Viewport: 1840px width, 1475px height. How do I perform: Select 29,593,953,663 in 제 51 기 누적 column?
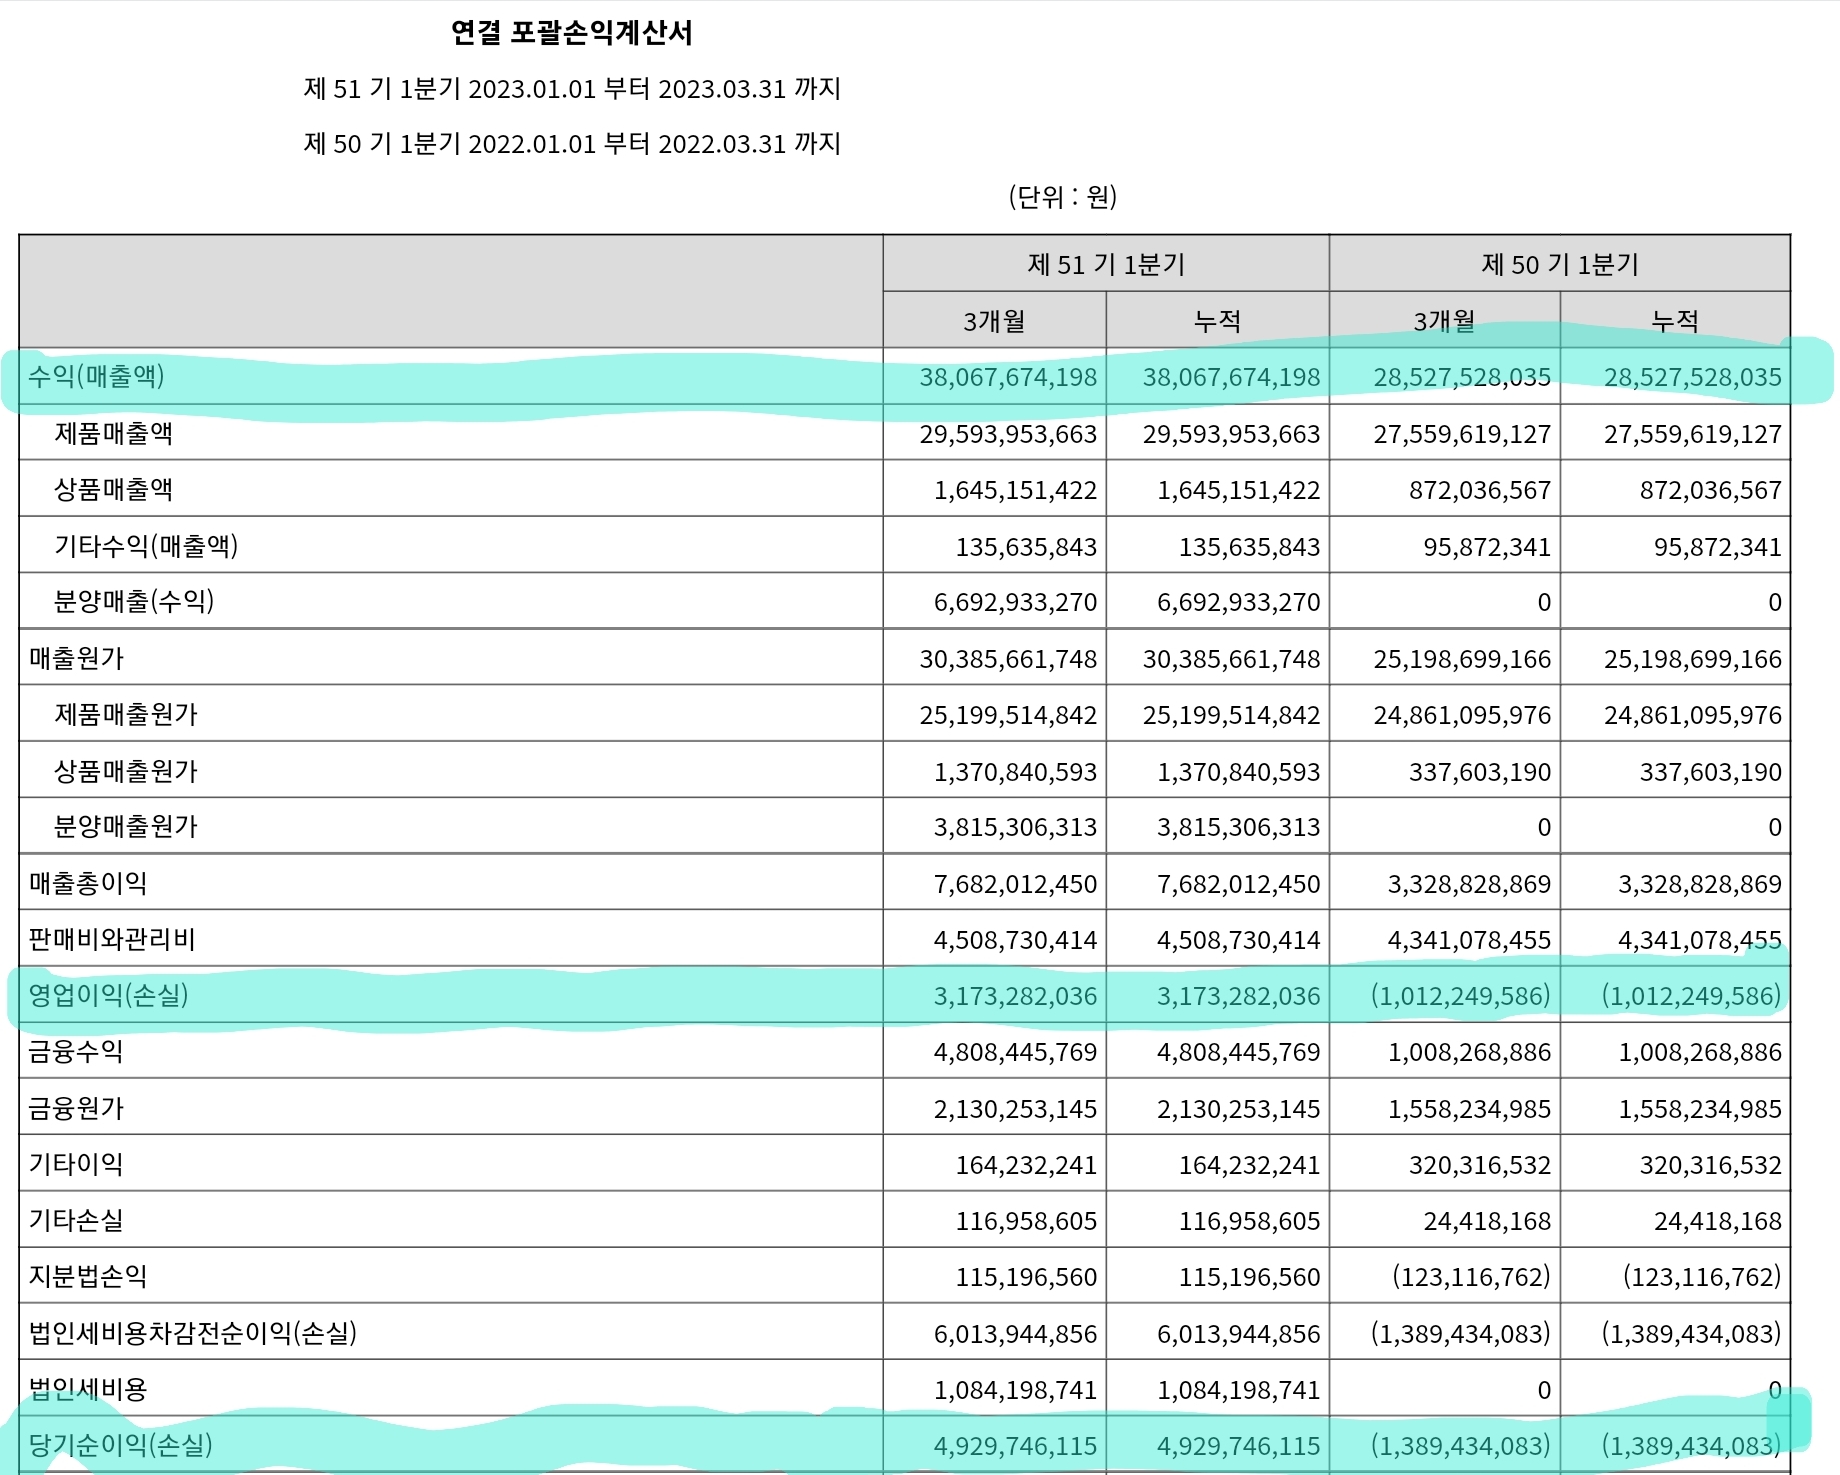click(x=1231, y=434)
